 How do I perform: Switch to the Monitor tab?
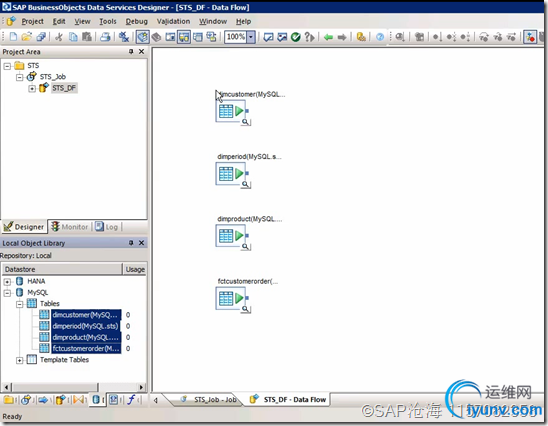[x=70, y=227]
